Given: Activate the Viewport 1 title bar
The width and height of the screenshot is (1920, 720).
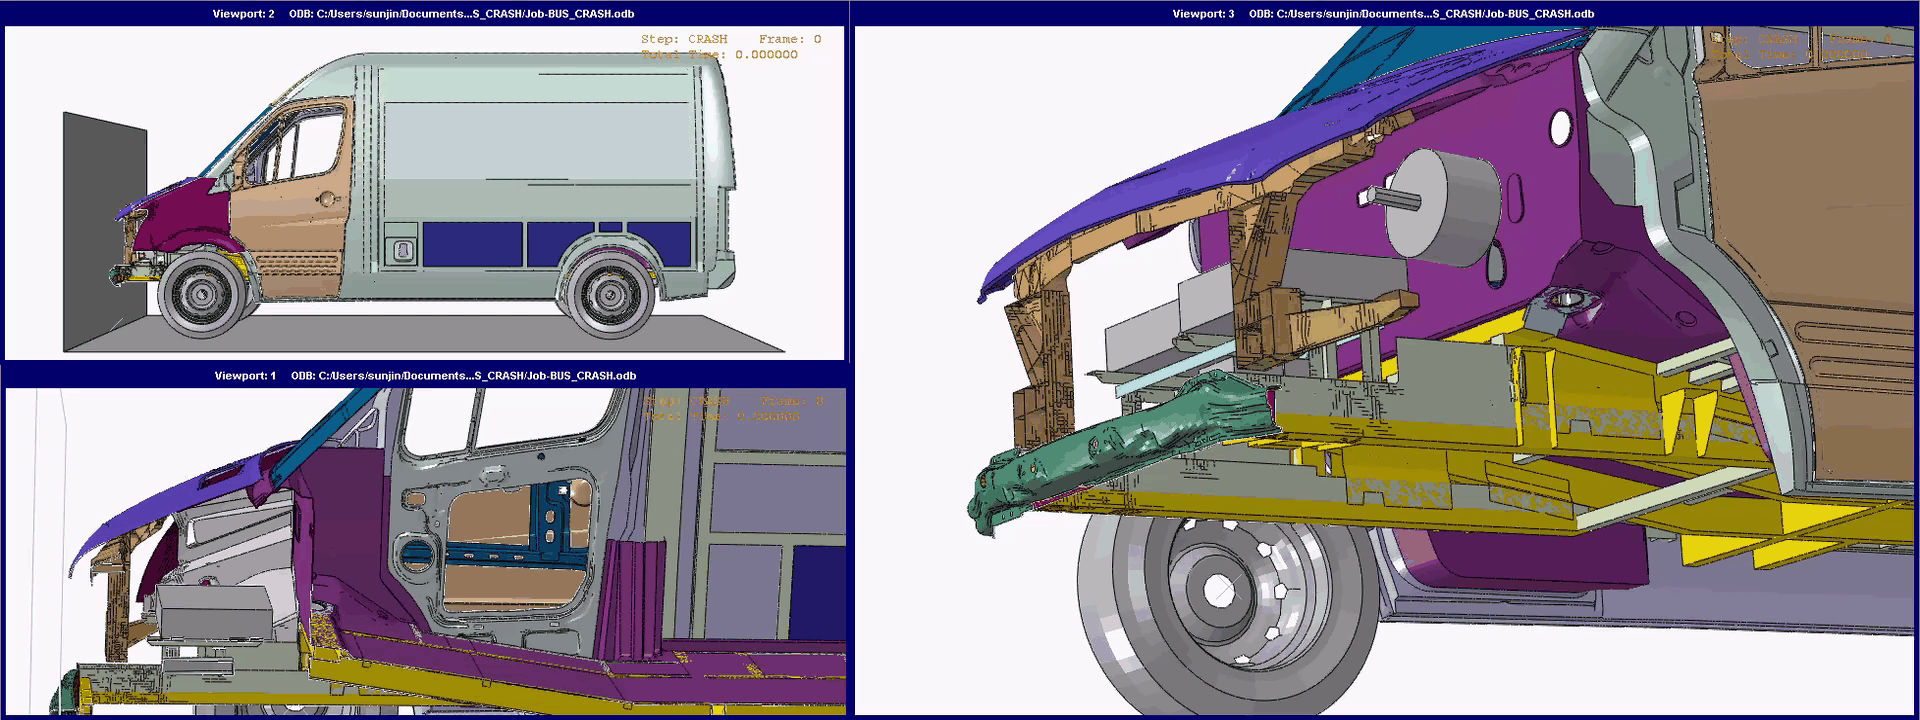Looking at the screenshot, I should click(x=424, y=376).
